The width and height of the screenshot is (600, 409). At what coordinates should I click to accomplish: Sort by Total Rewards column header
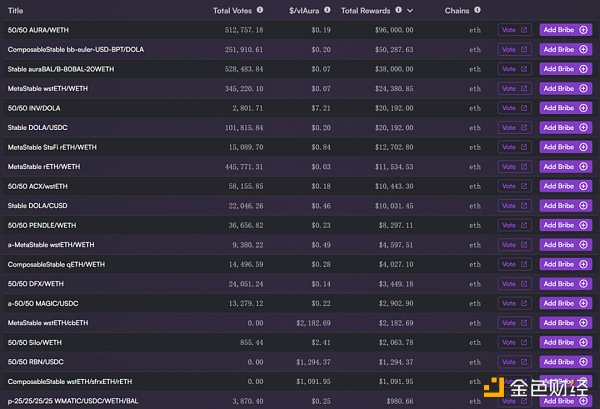click(x=365, y=11)
